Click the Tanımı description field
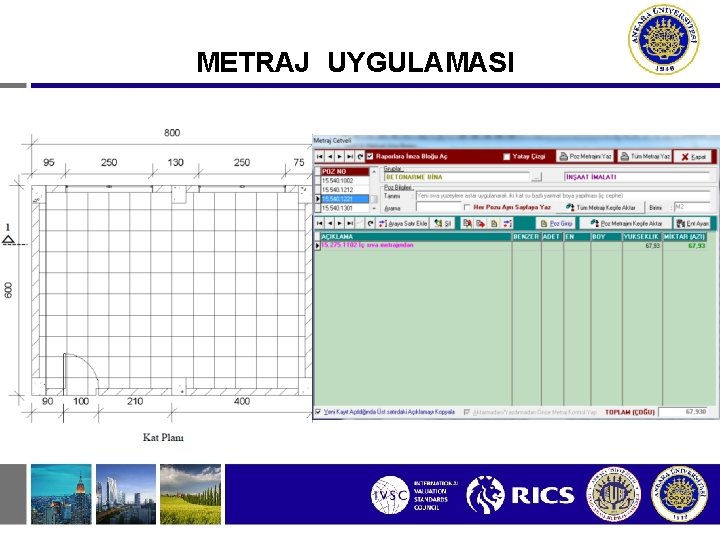The height and width of the screenshot is (540, 720). pos(562,196)
